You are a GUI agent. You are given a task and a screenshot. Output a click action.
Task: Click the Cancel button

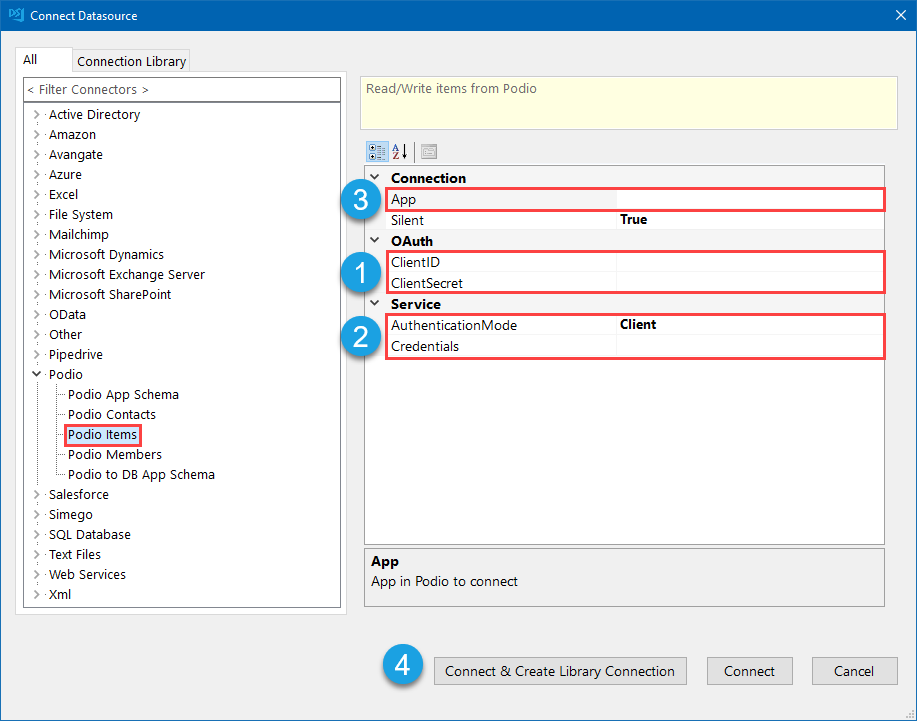pyautogui.click(x=854, y=671)
